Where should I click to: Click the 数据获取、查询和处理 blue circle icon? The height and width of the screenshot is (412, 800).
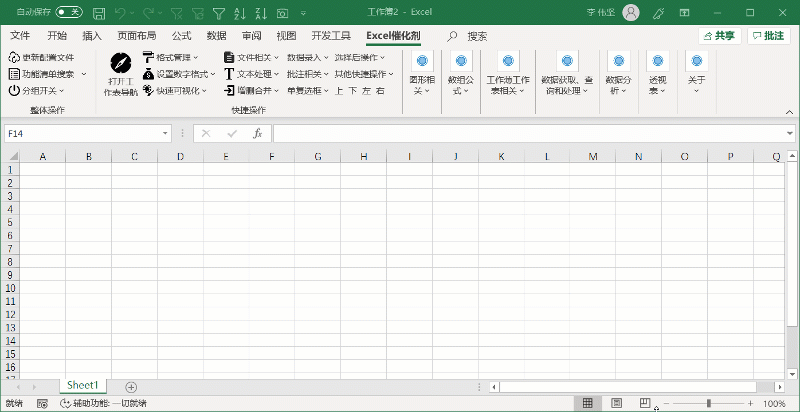tap(567, 61)
